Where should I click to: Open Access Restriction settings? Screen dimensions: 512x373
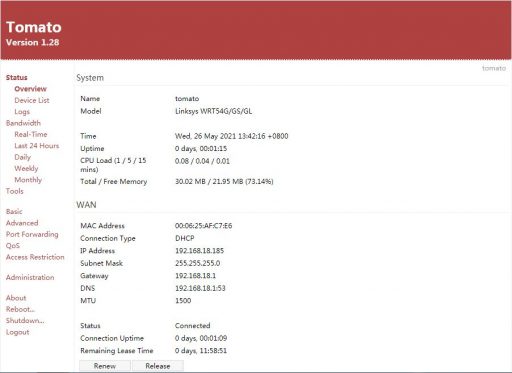35,257
